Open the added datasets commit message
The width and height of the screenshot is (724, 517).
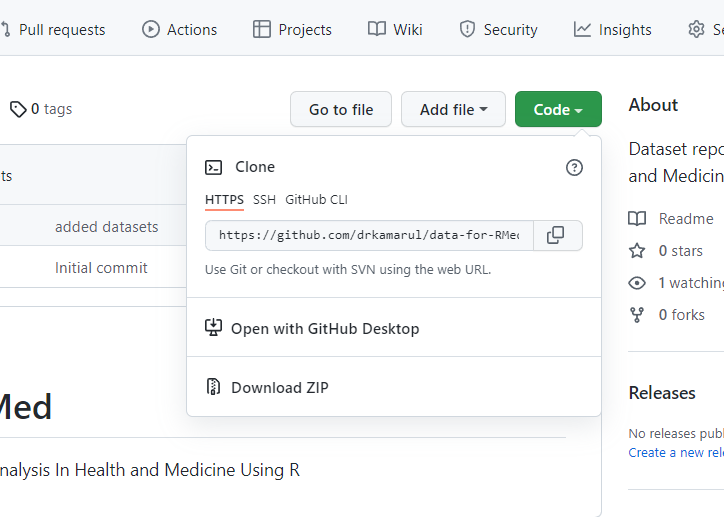point(106,227)
